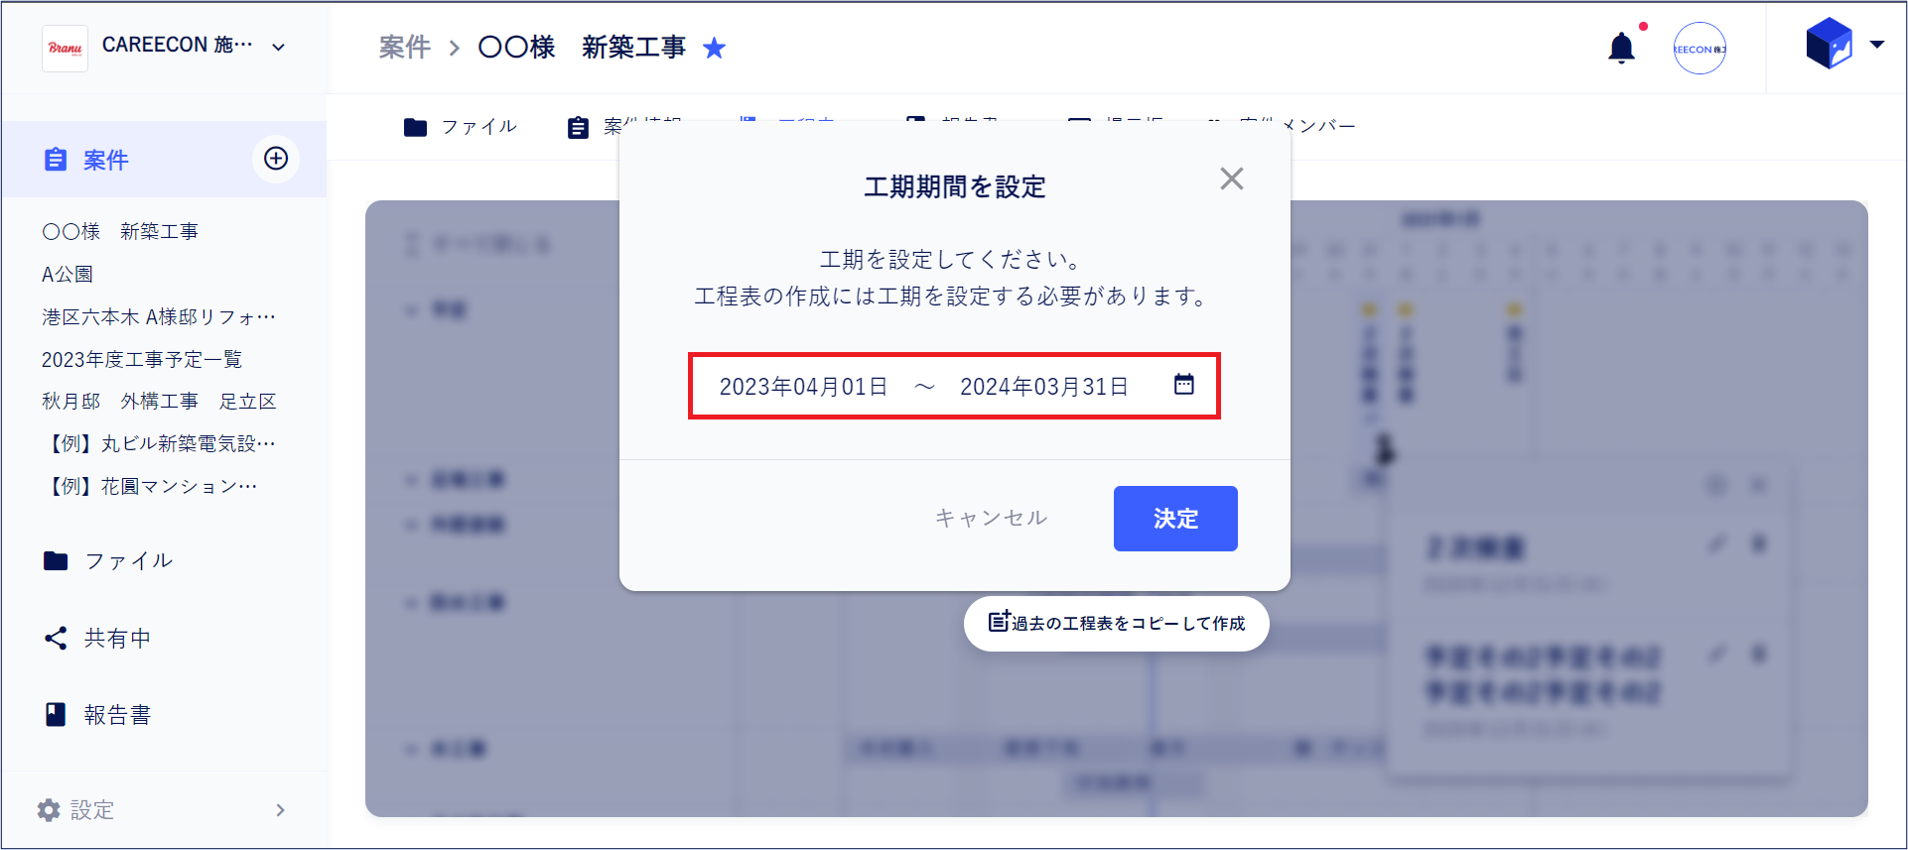Screen dimensions: 1908x850
Task: Click the folder icon beside sidebar ファイル
Action: pyautogui.click(x=56, y=560)
